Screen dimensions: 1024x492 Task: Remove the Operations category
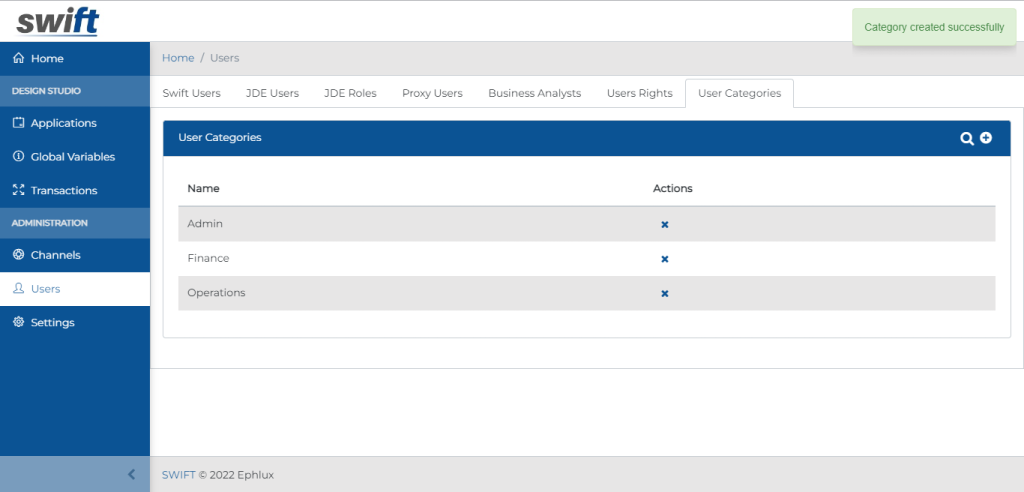665,294
